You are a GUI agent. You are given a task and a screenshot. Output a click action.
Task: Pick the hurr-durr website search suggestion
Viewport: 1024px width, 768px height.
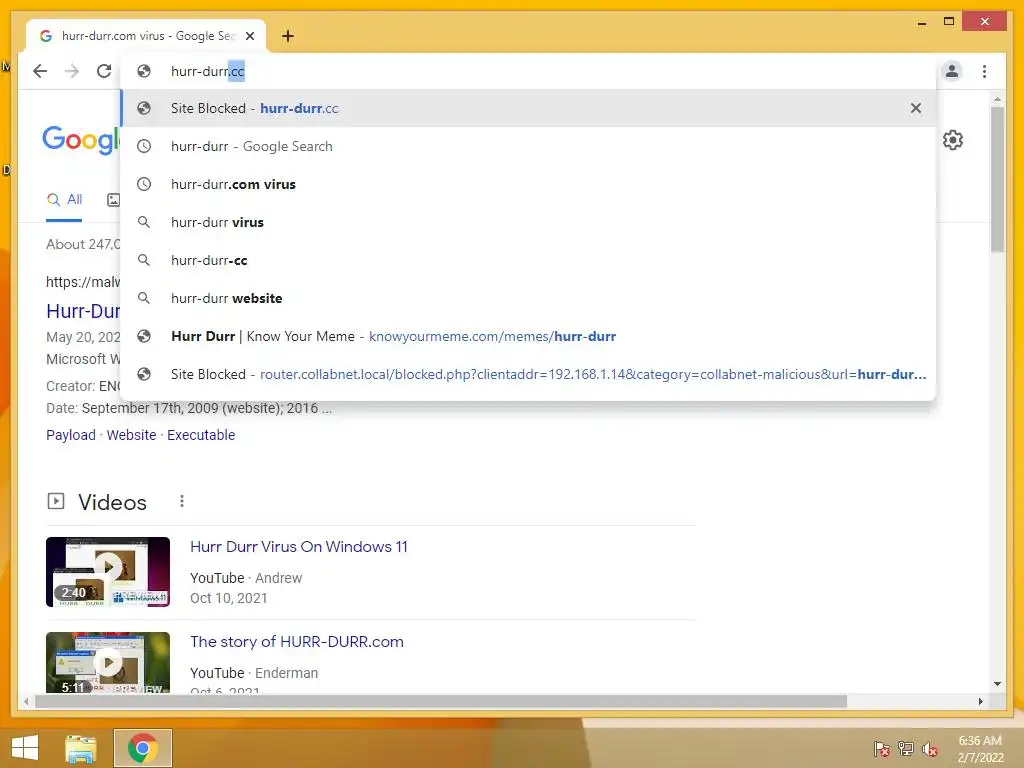528,298
